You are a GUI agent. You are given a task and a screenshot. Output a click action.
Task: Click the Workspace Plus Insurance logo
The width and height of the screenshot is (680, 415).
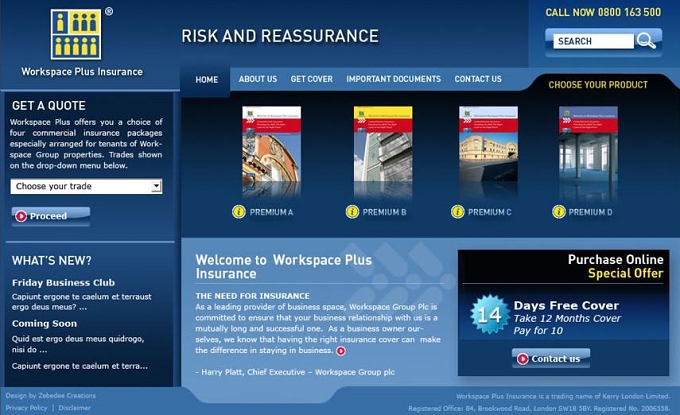pos(76,34)
